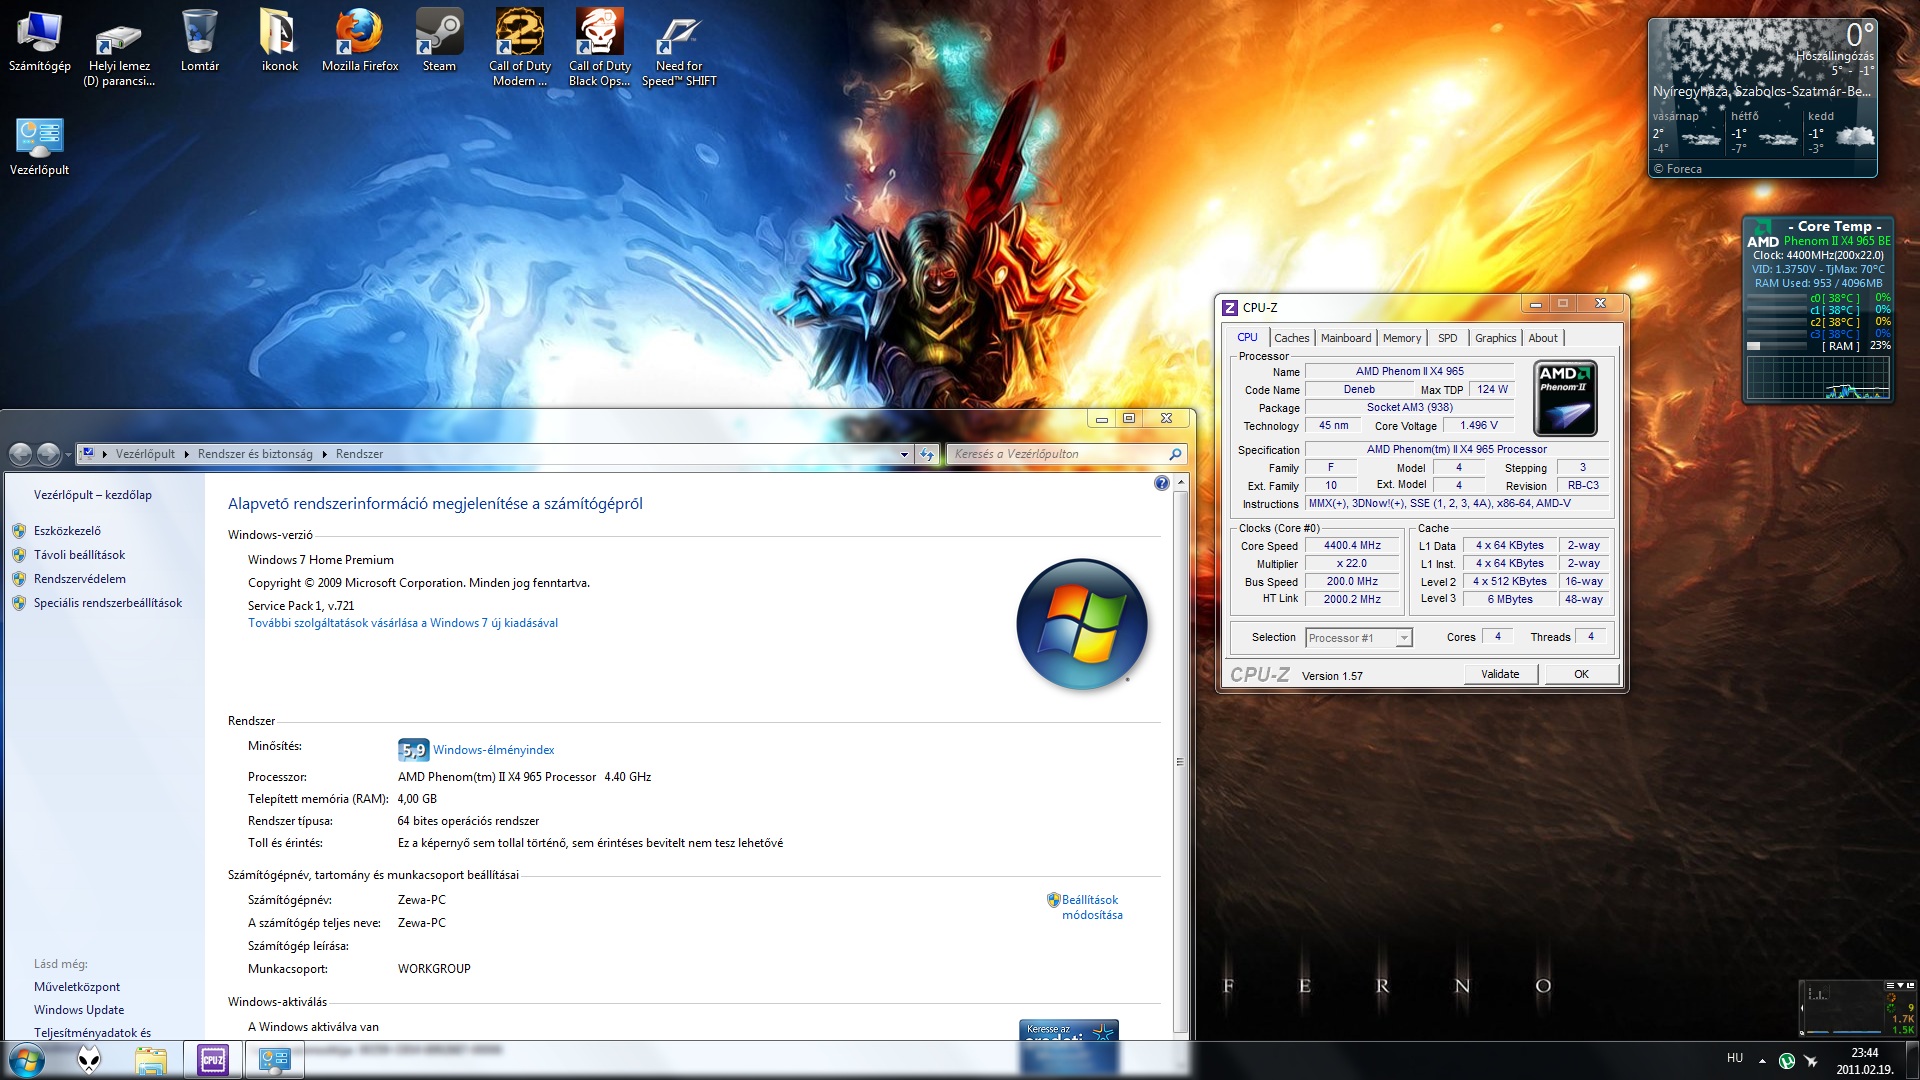Viewport: 1920px width, 1080px height.
Task: Show hidden tray icons arrow
Action: click(x=1762, y=1060)
